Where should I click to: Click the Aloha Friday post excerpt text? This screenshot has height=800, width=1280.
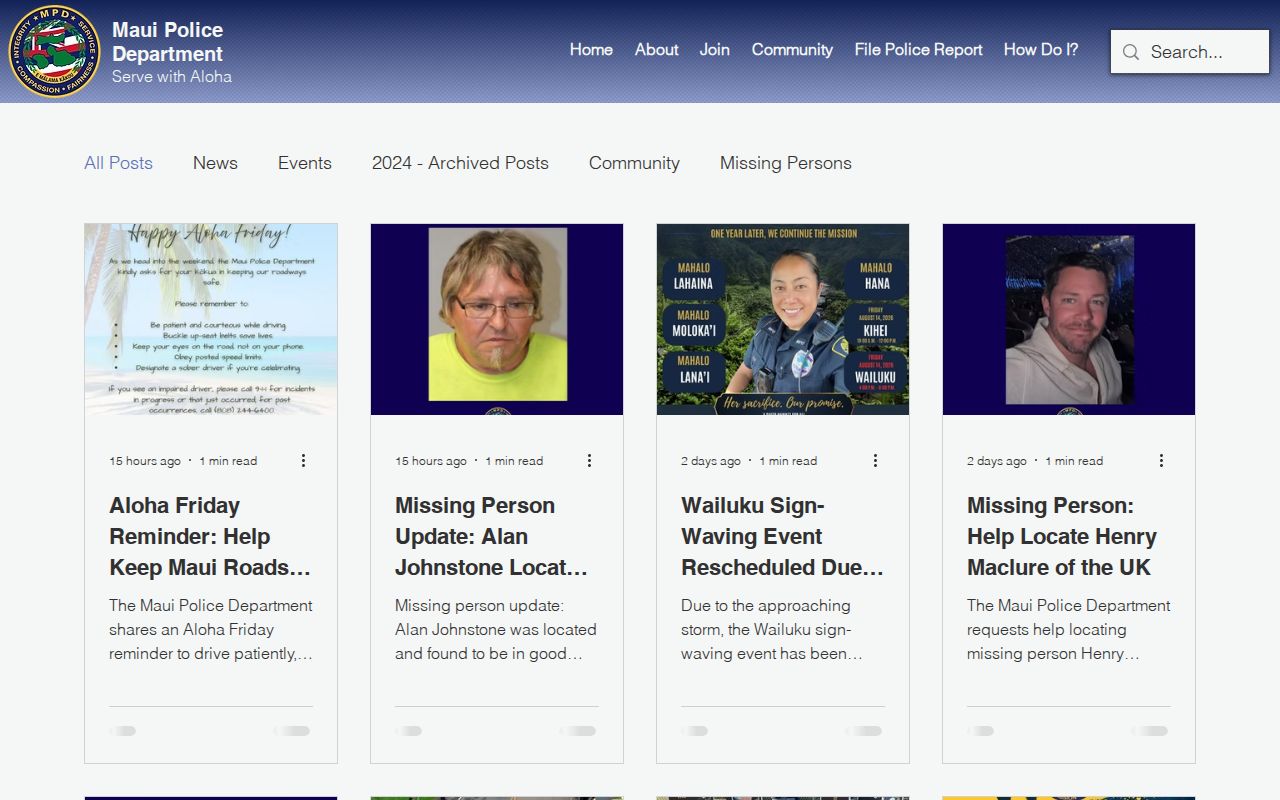coord(211,630)
